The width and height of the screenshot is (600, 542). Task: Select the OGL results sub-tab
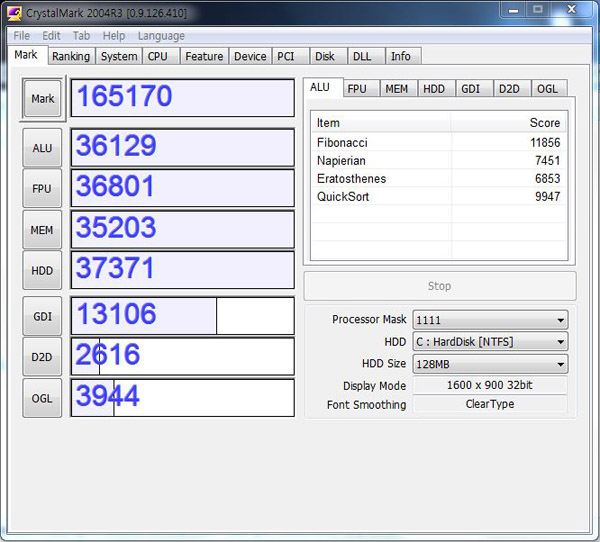point(548,89)
